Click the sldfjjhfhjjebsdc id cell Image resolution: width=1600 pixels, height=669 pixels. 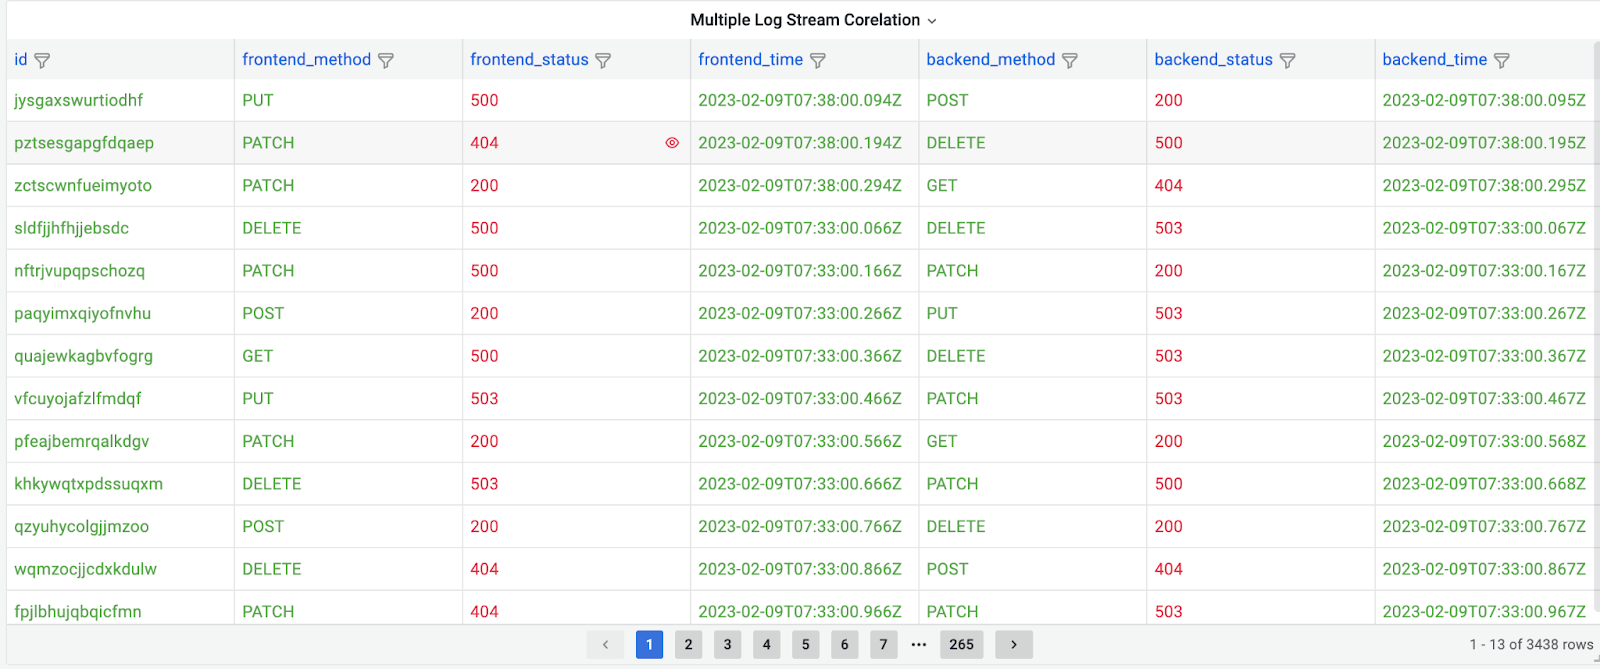point(72,228)
